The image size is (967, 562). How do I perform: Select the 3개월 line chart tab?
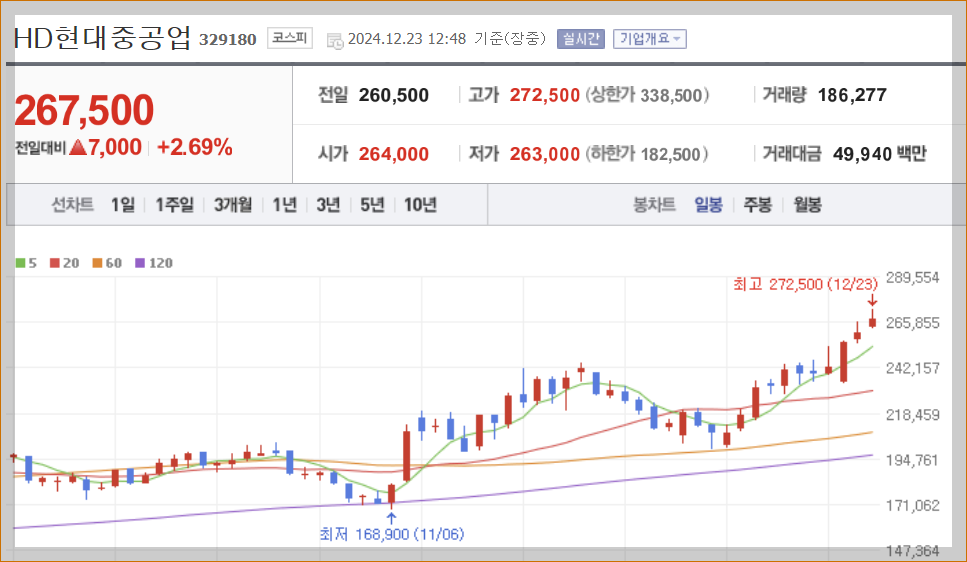232,205
